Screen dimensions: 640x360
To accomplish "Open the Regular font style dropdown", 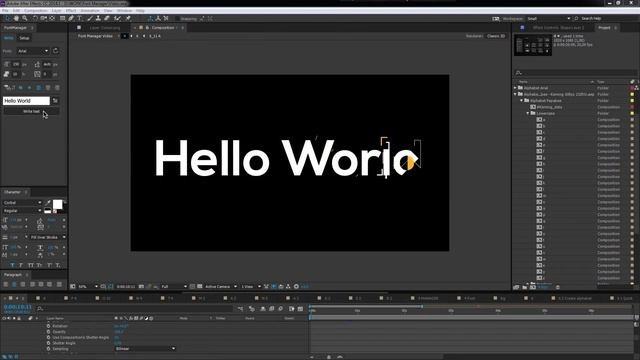I will click(x=22, y=211).
